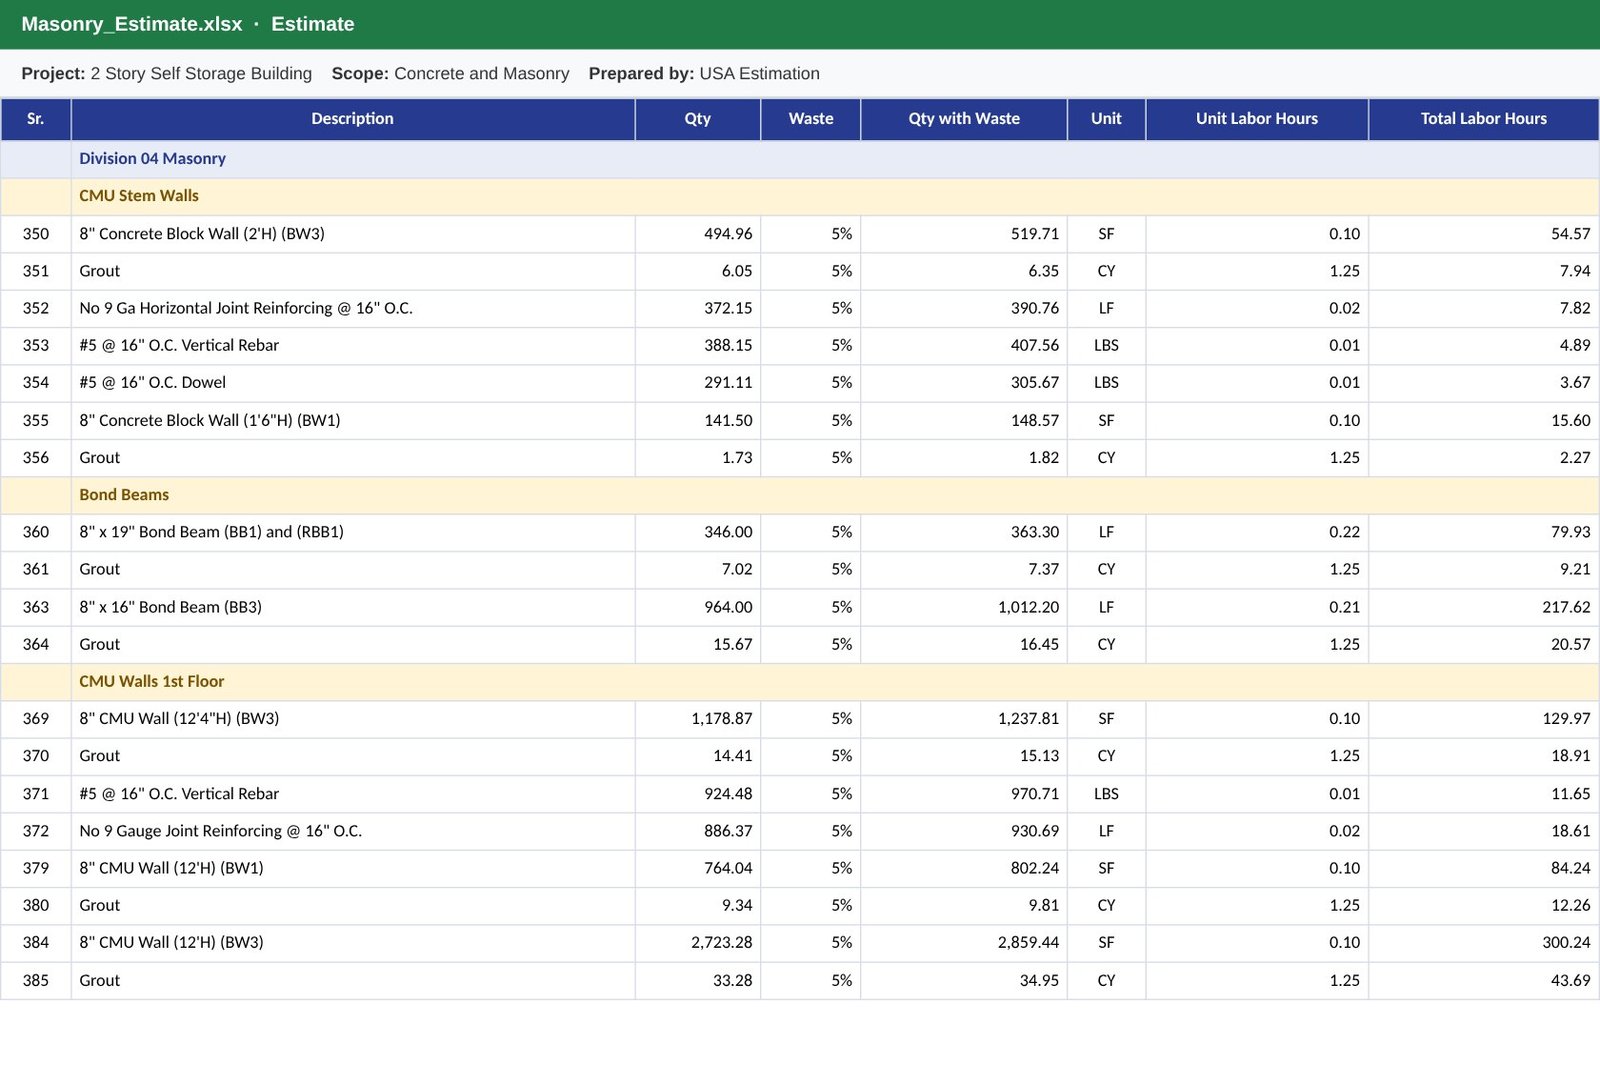This screenshot has width=1600, height=1067.
Task: Select the Qty column header
Action: pyautogui.click(x=697, y=119)
